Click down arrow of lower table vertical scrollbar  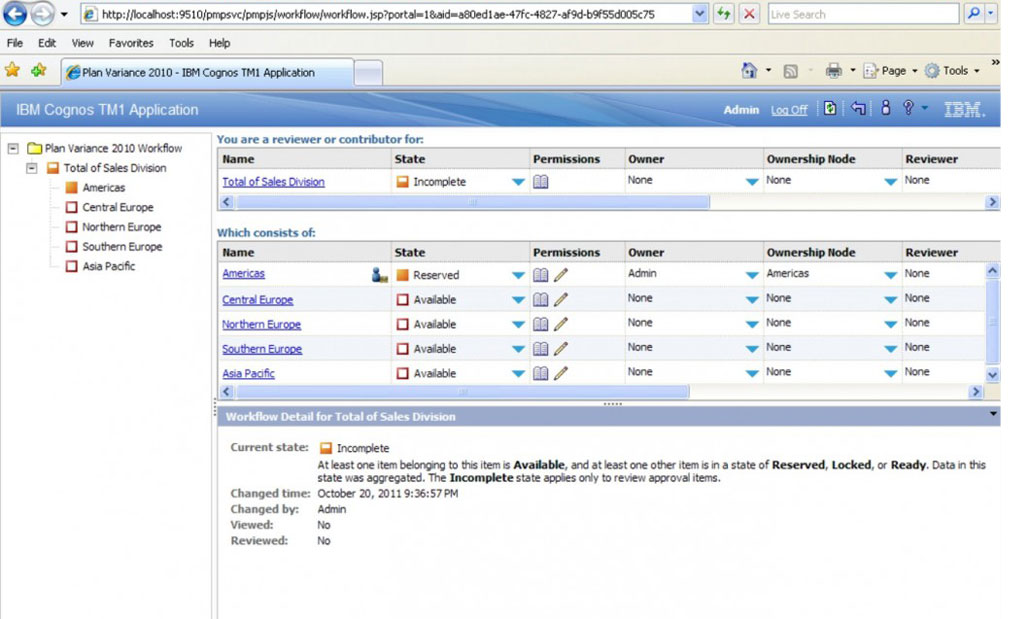[993, 375]
